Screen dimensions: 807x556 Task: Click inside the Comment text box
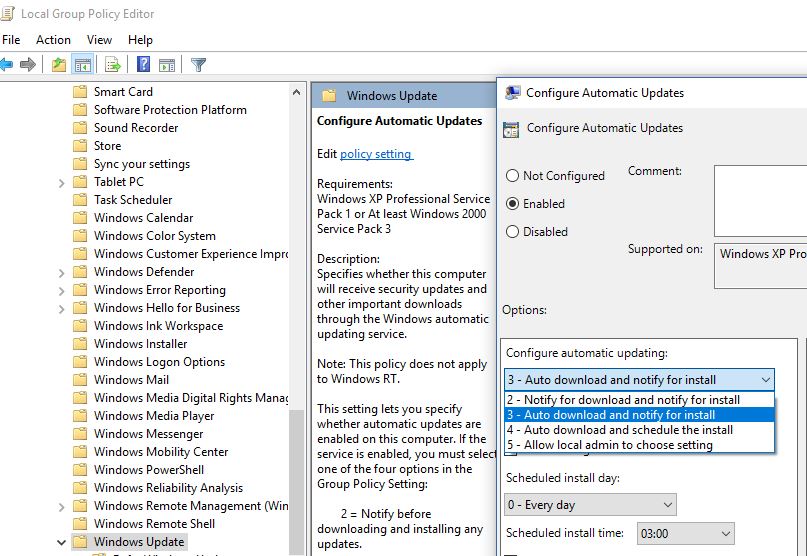coord(760,201)
